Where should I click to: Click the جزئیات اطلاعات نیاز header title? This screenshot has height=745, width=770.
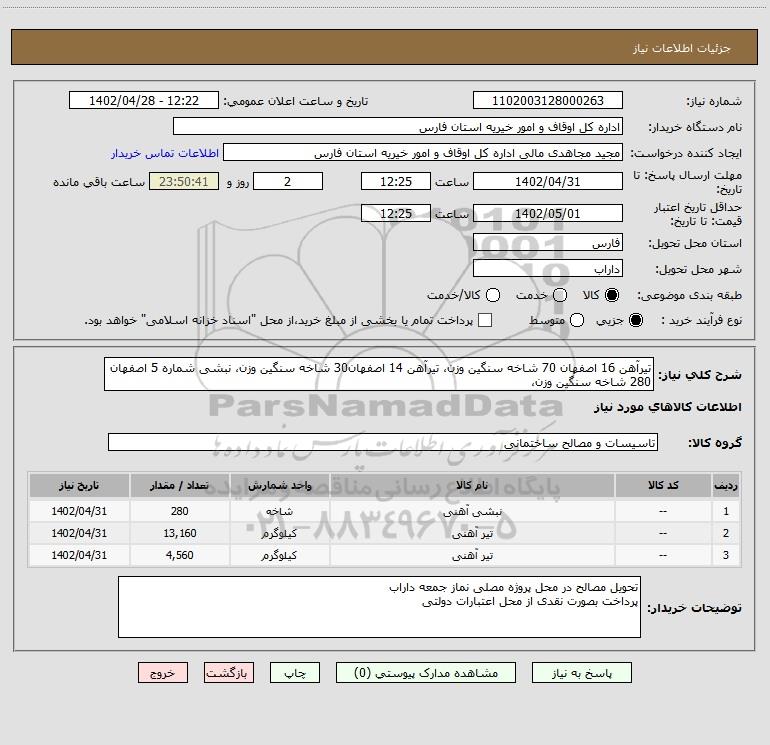coord(682,48)
